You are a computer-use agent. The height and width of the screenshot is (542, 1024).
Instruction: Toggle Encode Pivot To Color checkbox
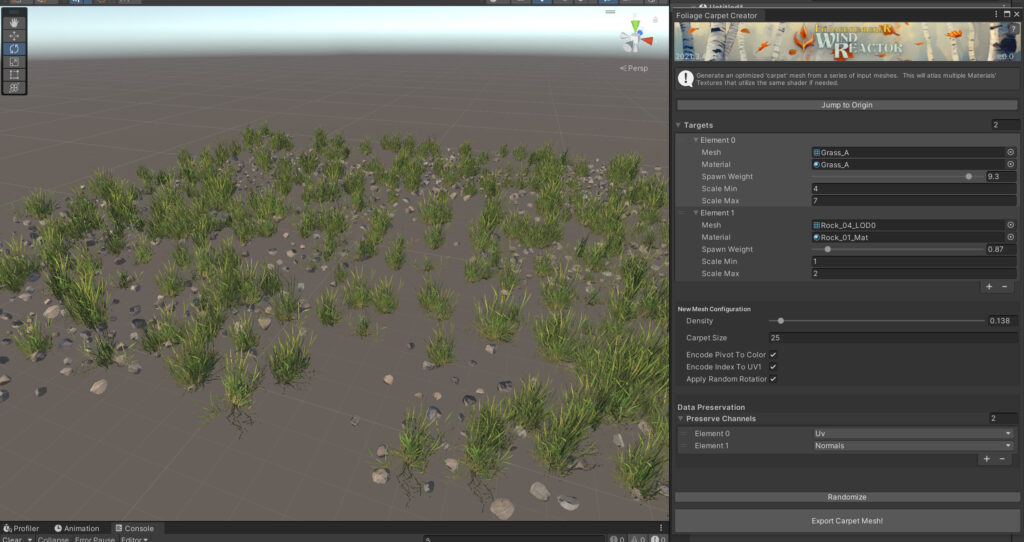773,355
